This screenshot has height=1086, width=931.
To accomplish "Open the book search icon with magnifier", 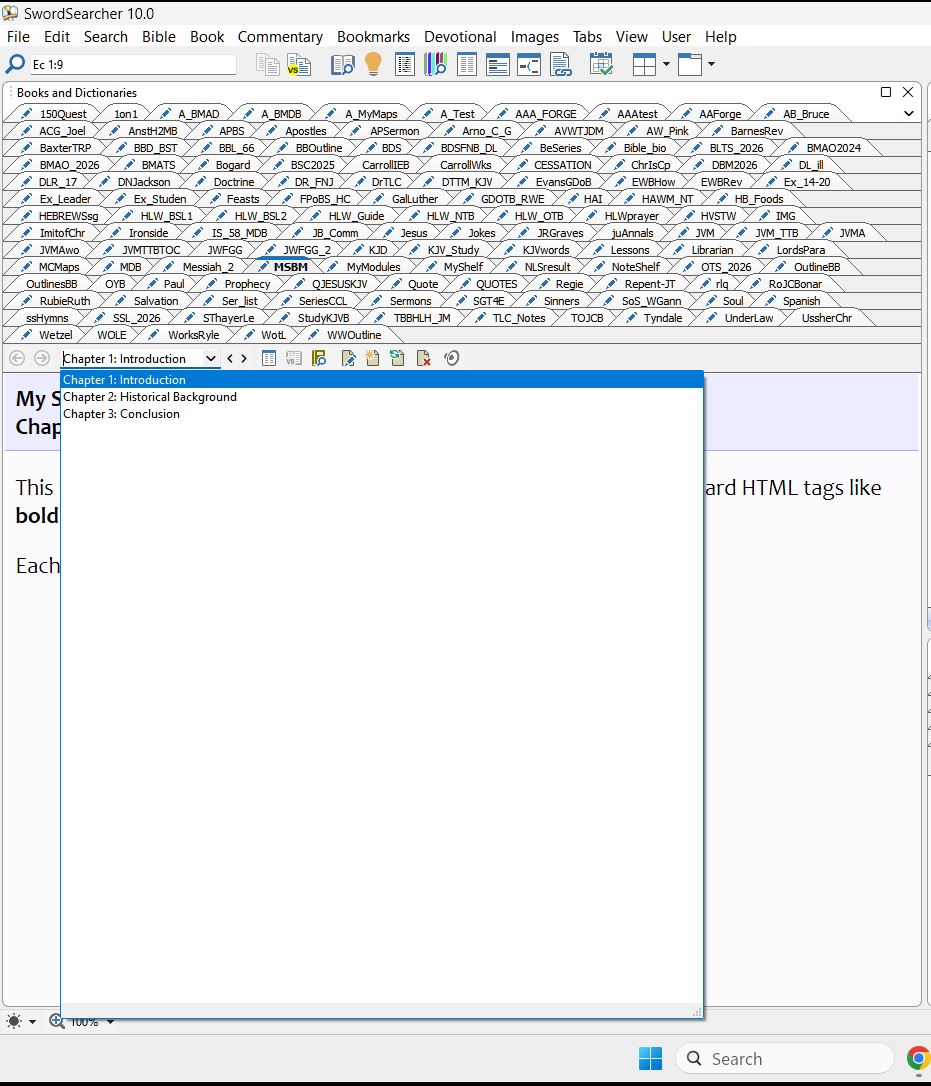I will (342, 64).
